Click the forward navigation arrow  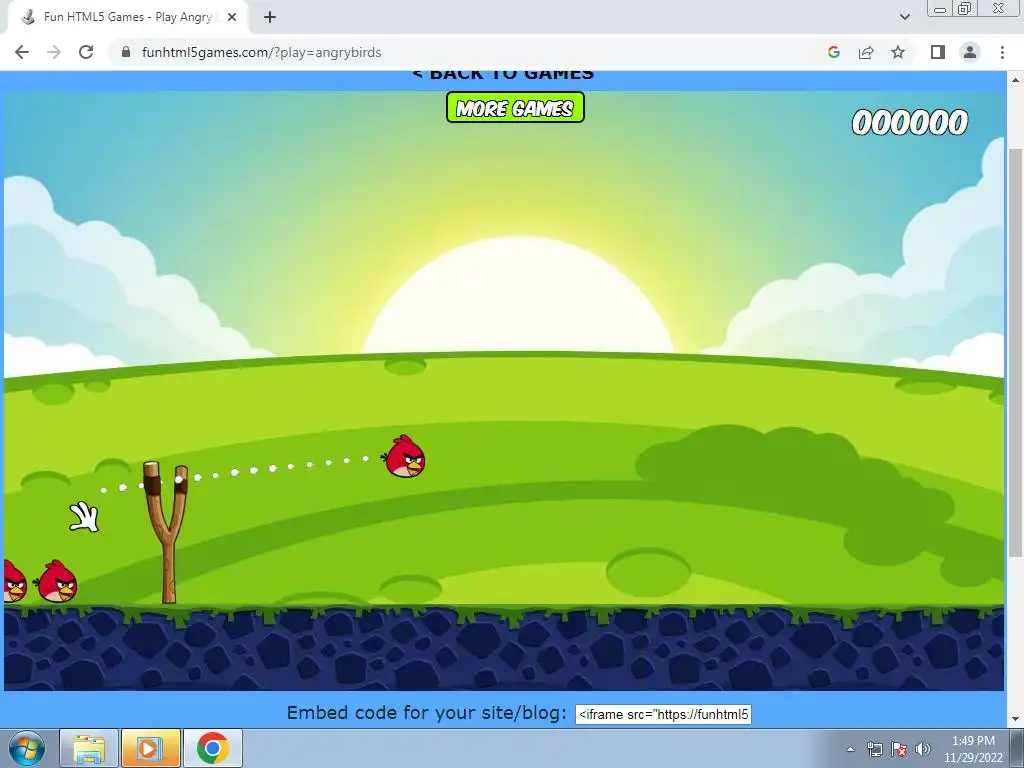[x=54, y=52]
